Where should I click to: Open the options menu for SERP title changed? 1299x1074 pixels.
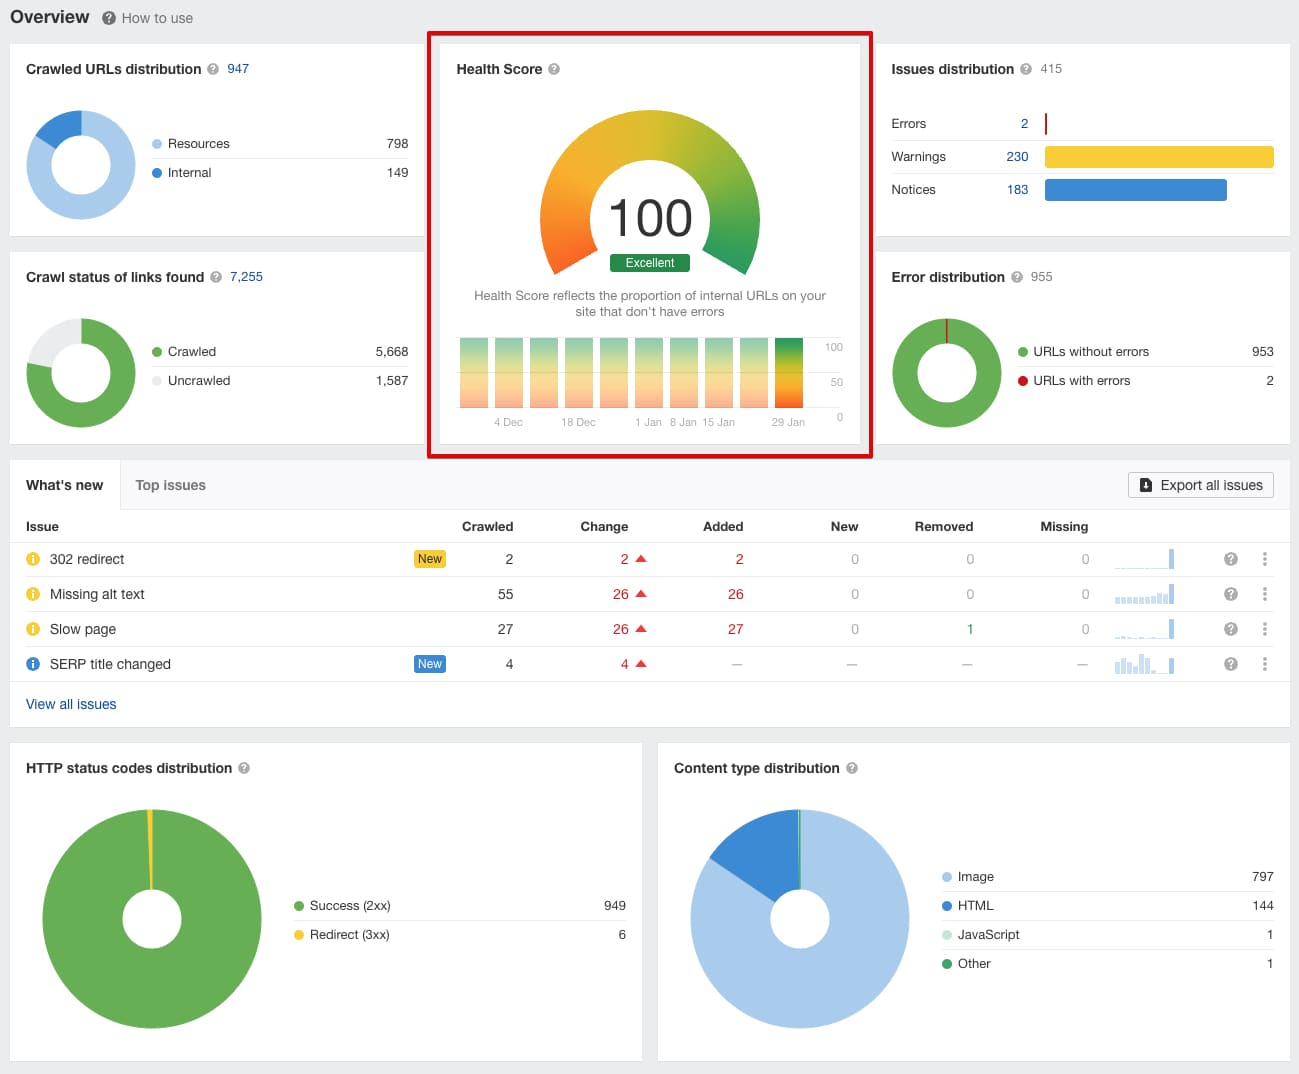[1265, 664]
